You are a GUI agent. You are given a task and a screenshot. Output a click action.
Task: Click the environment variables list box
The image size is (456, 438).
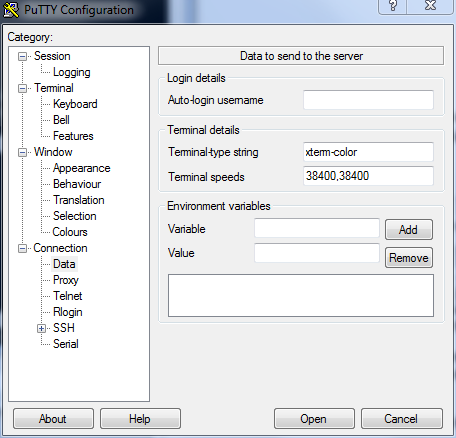(x=301, y=296)
